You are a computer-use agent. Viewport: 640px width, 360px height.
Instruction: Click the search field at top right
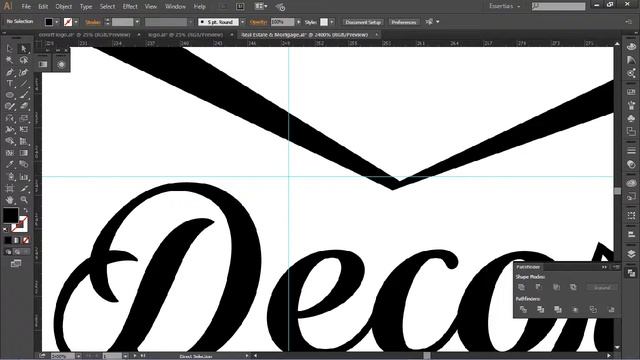click(x=558, y=6)
